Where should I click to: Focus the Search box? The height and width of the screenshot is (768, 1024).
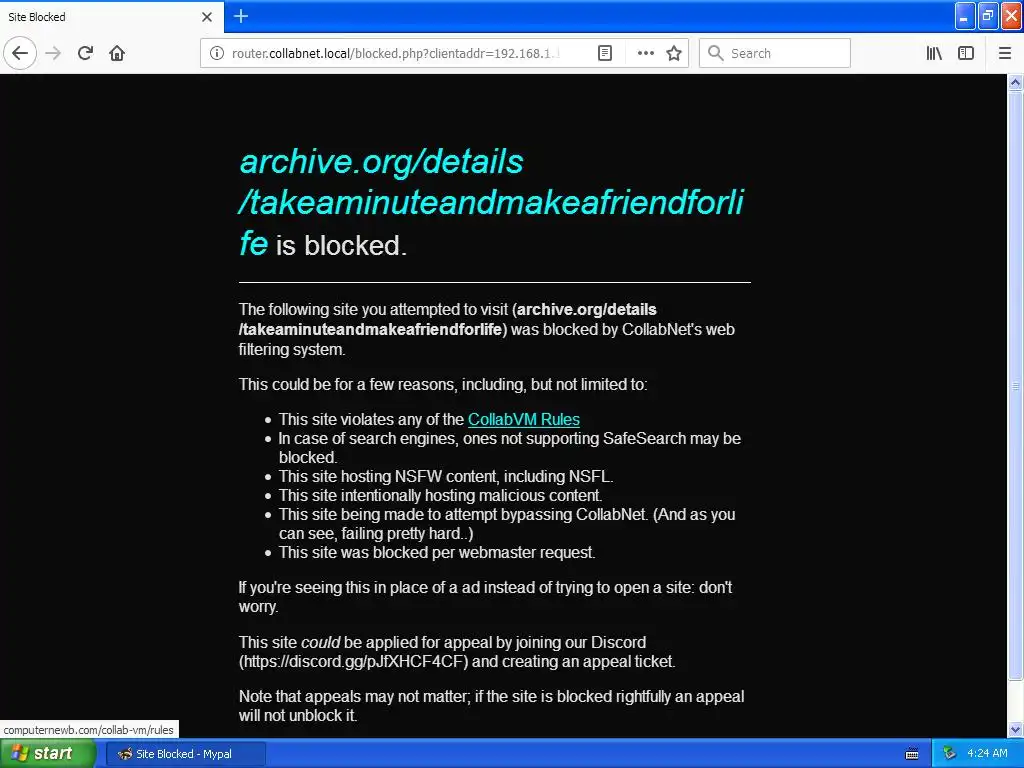(x=775, y=53)
